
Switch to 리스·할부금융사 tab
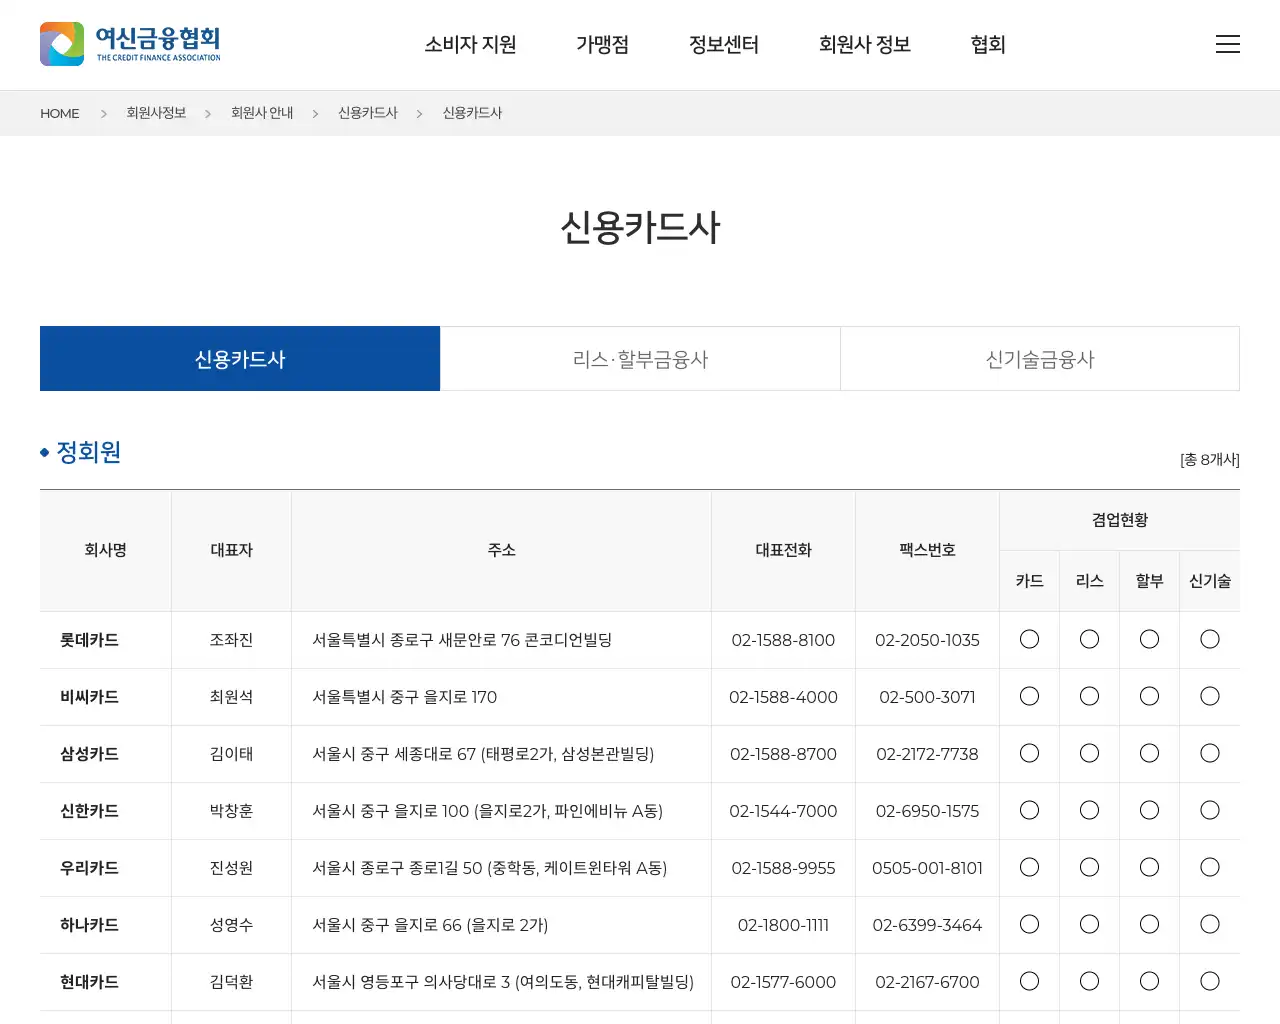(640, 359)
